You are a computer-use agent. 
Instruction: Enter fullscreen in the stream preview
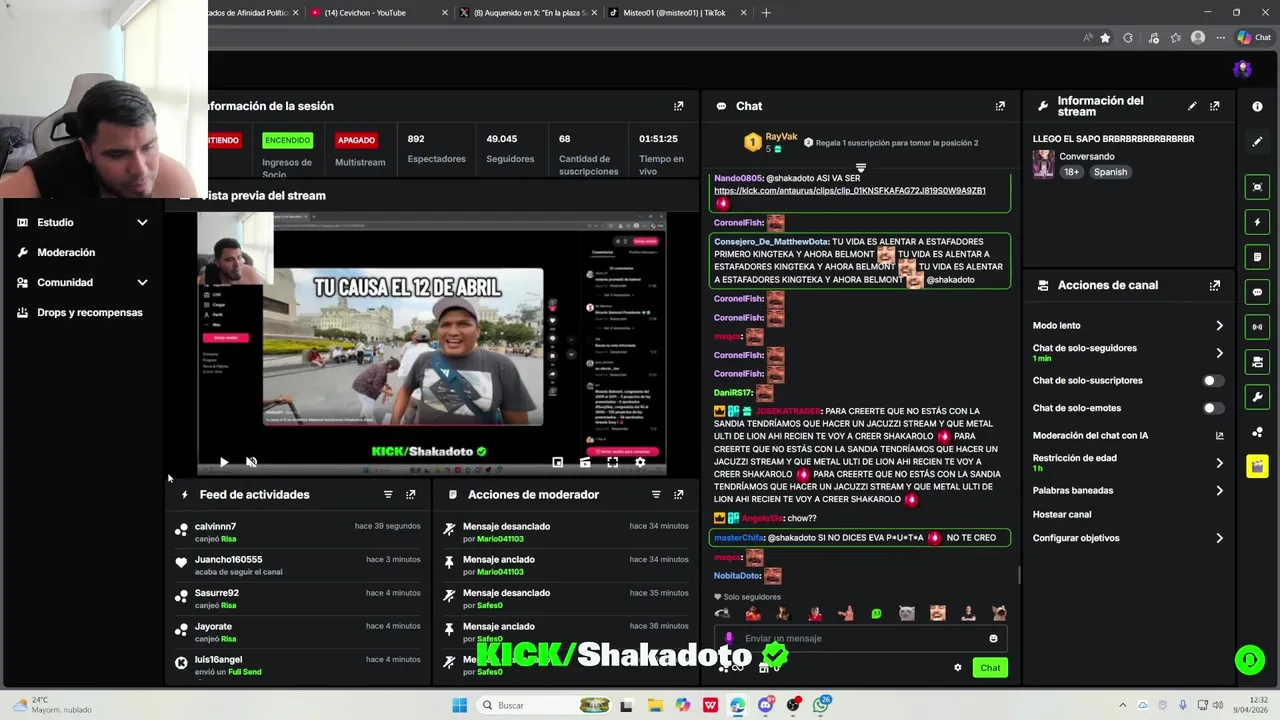[612, 462]
